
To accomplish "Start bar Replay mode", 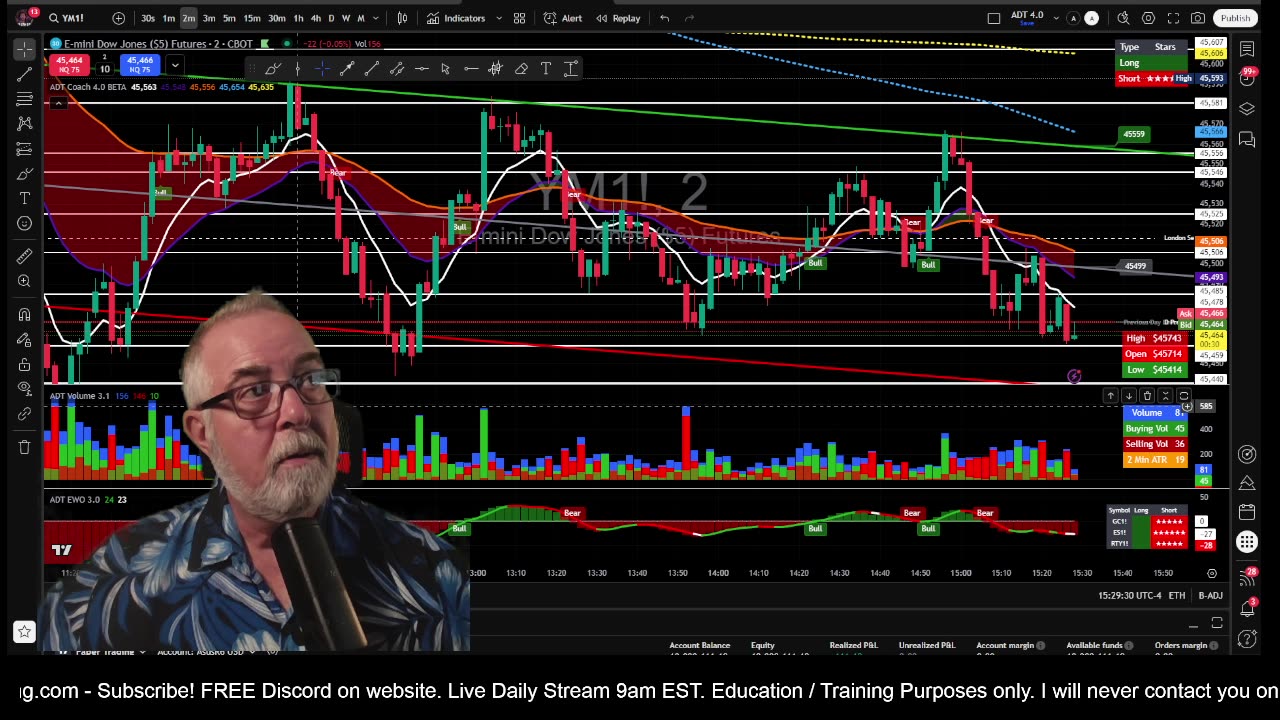I will [x=618, y=18].
